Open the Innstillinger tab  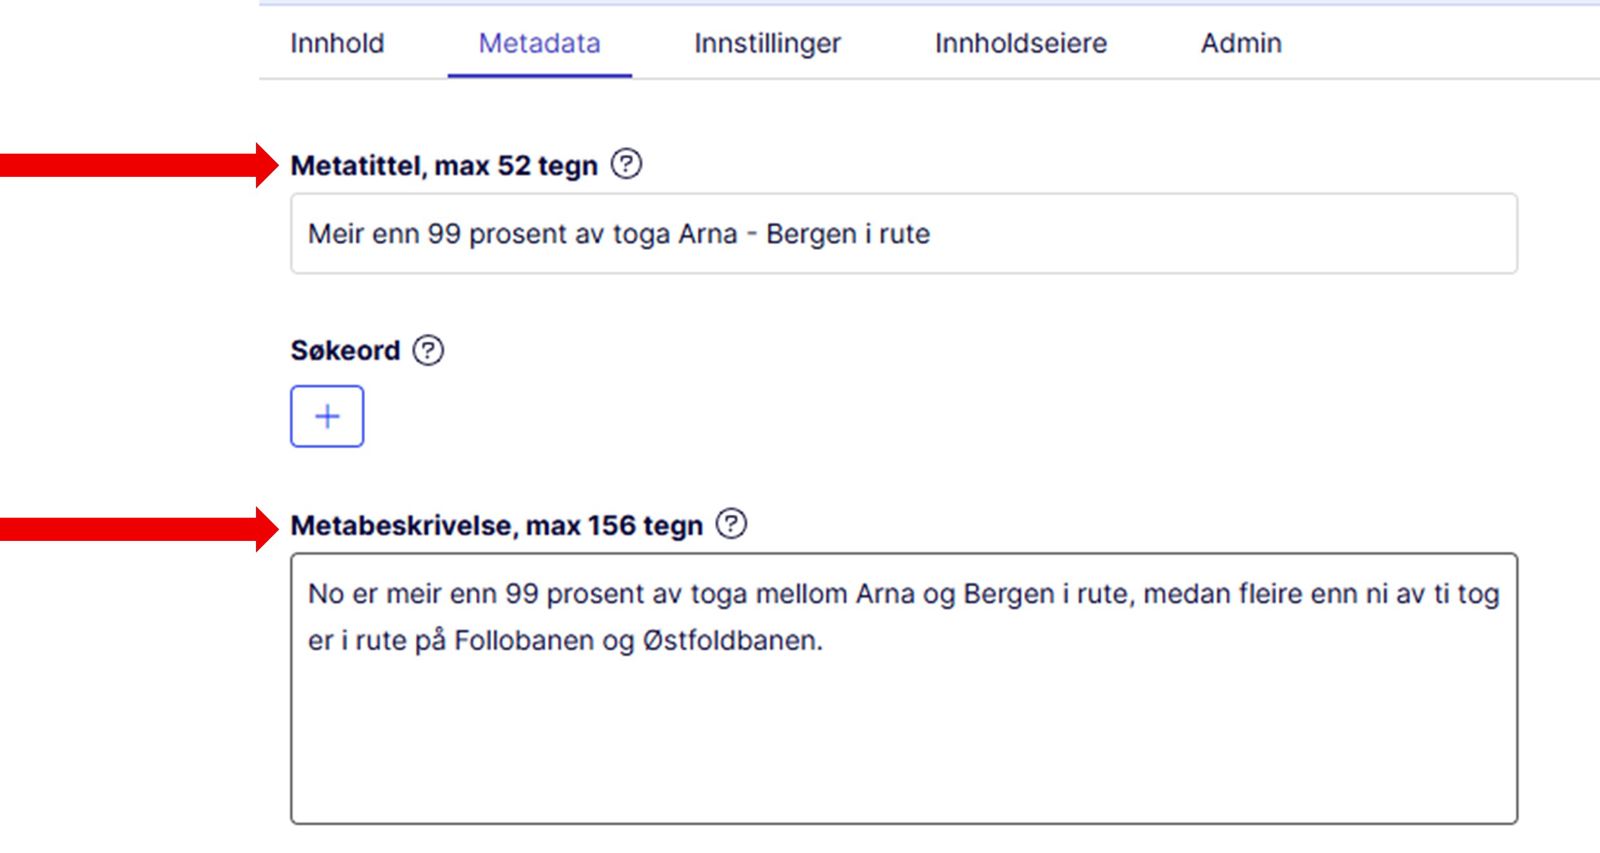767,43
